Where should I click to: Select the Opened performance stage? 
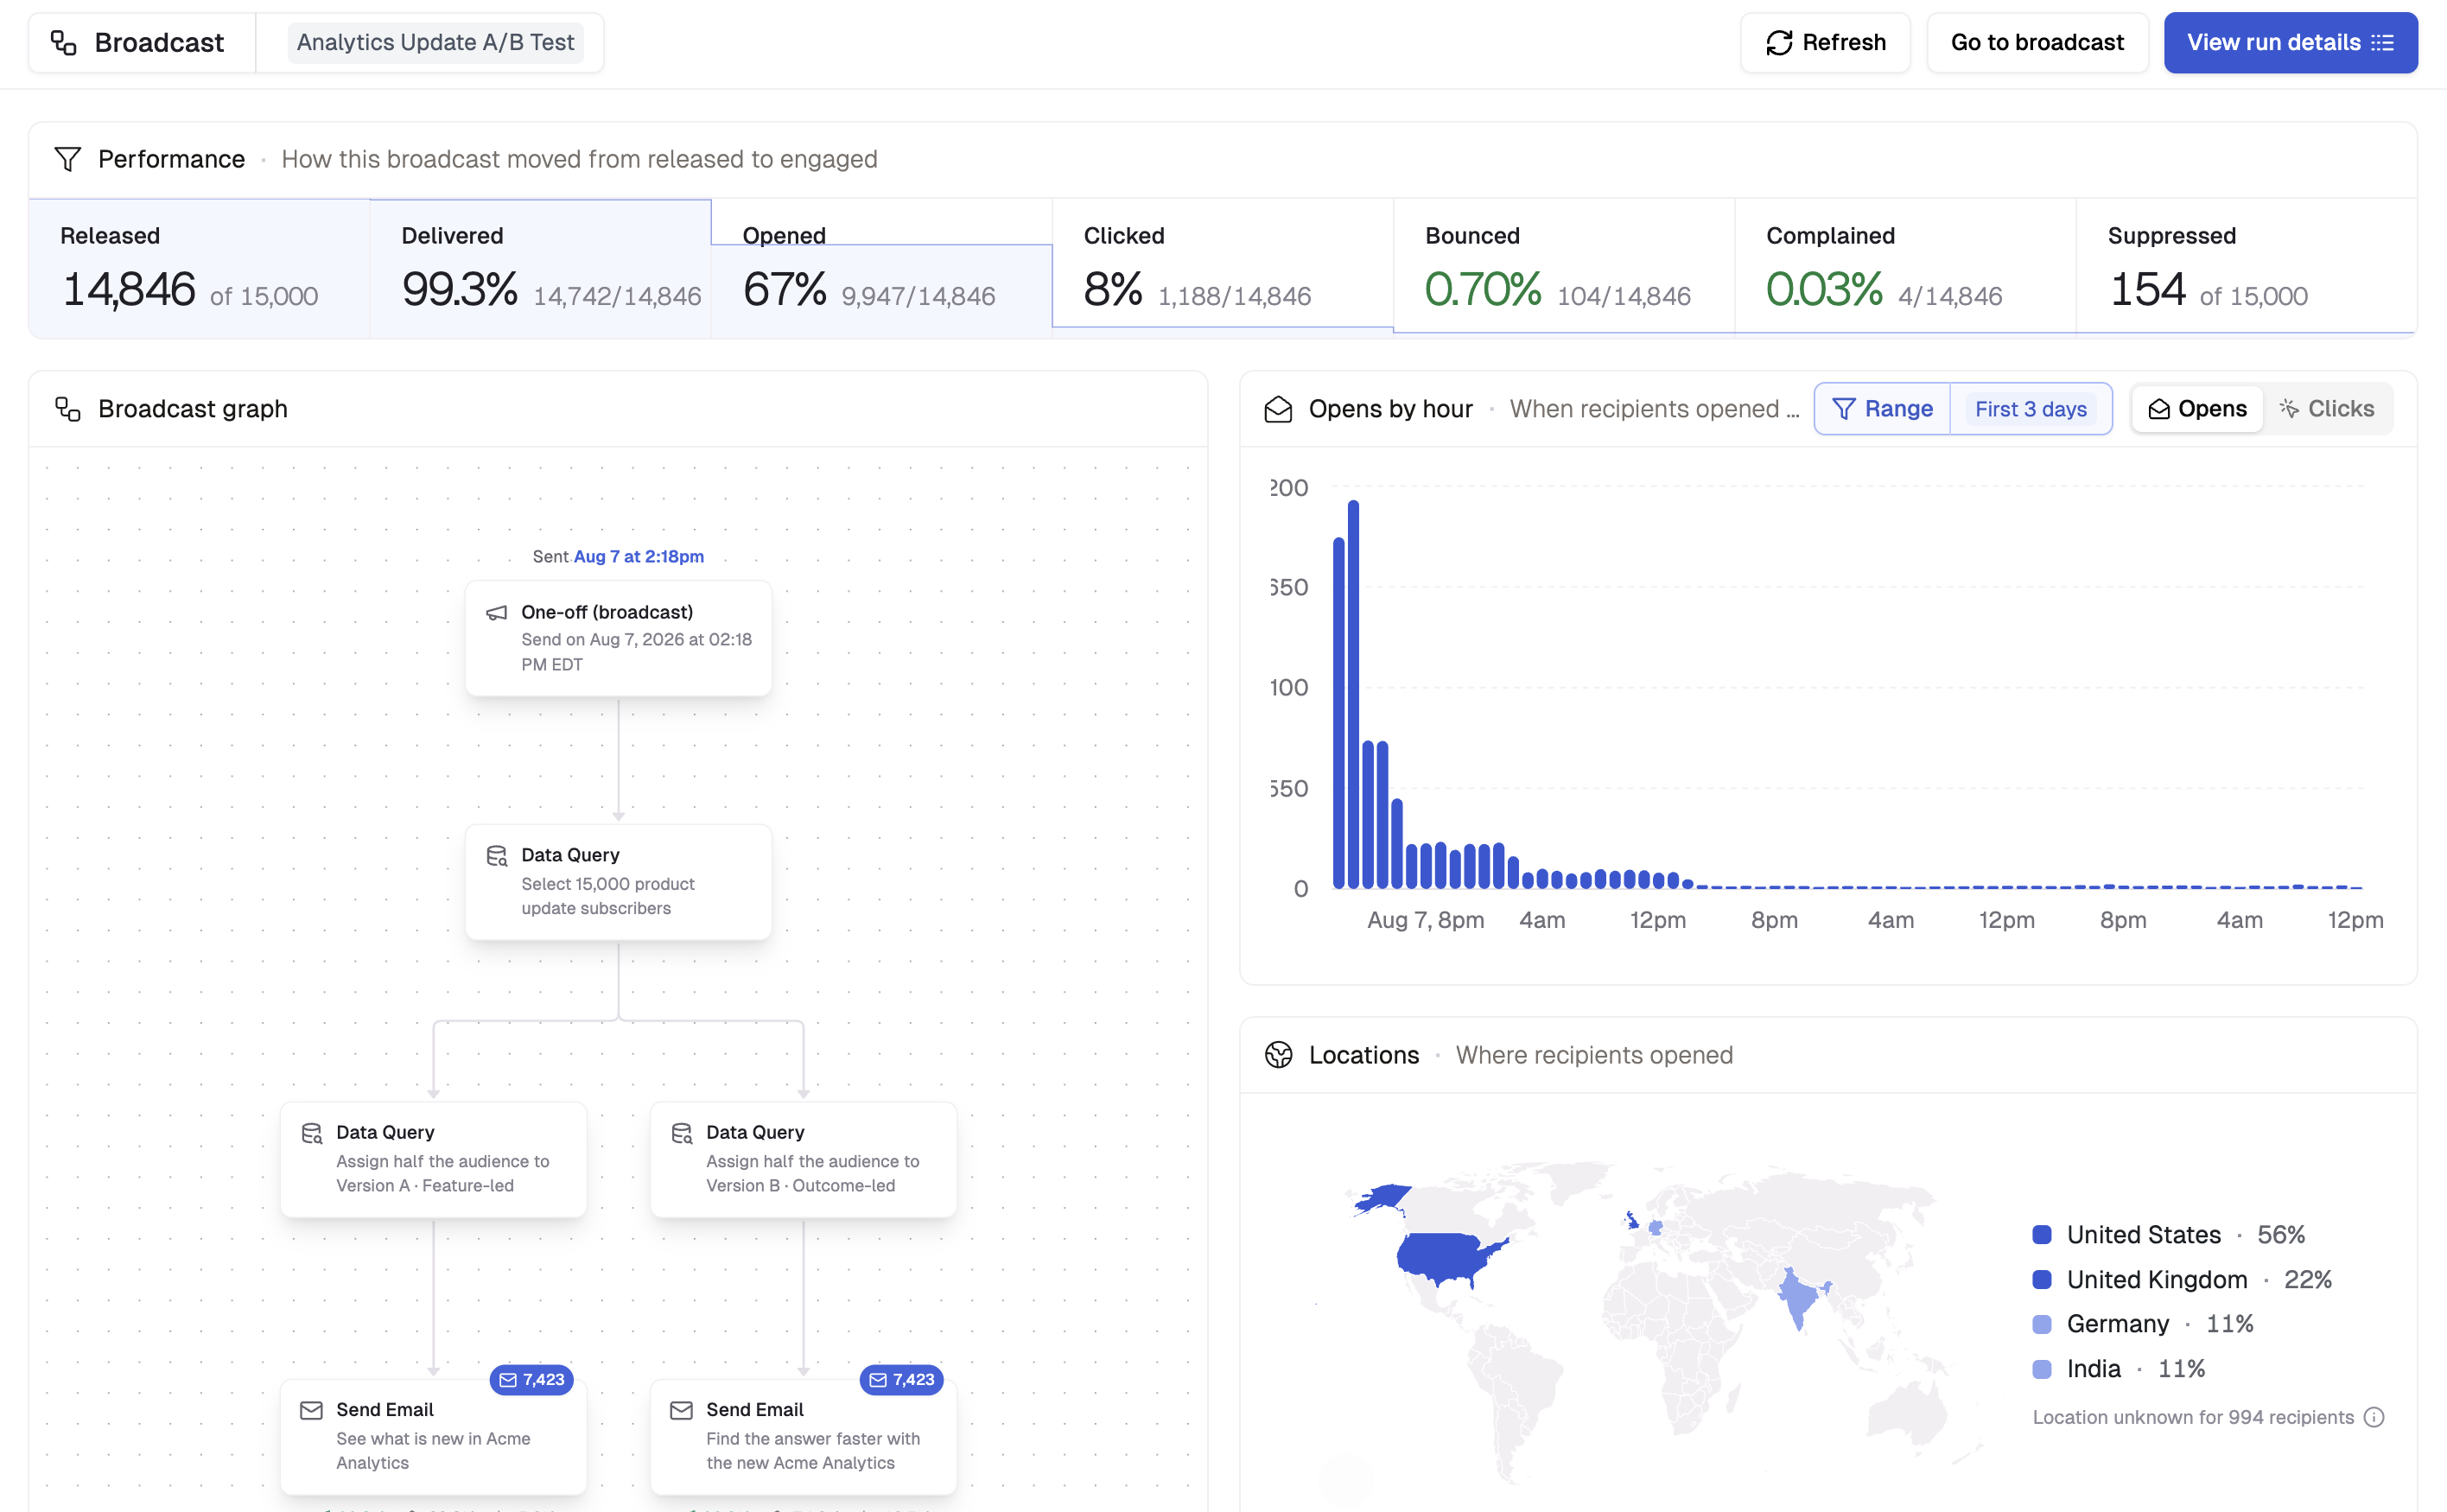pyautogui.click(x=881, y=268)
